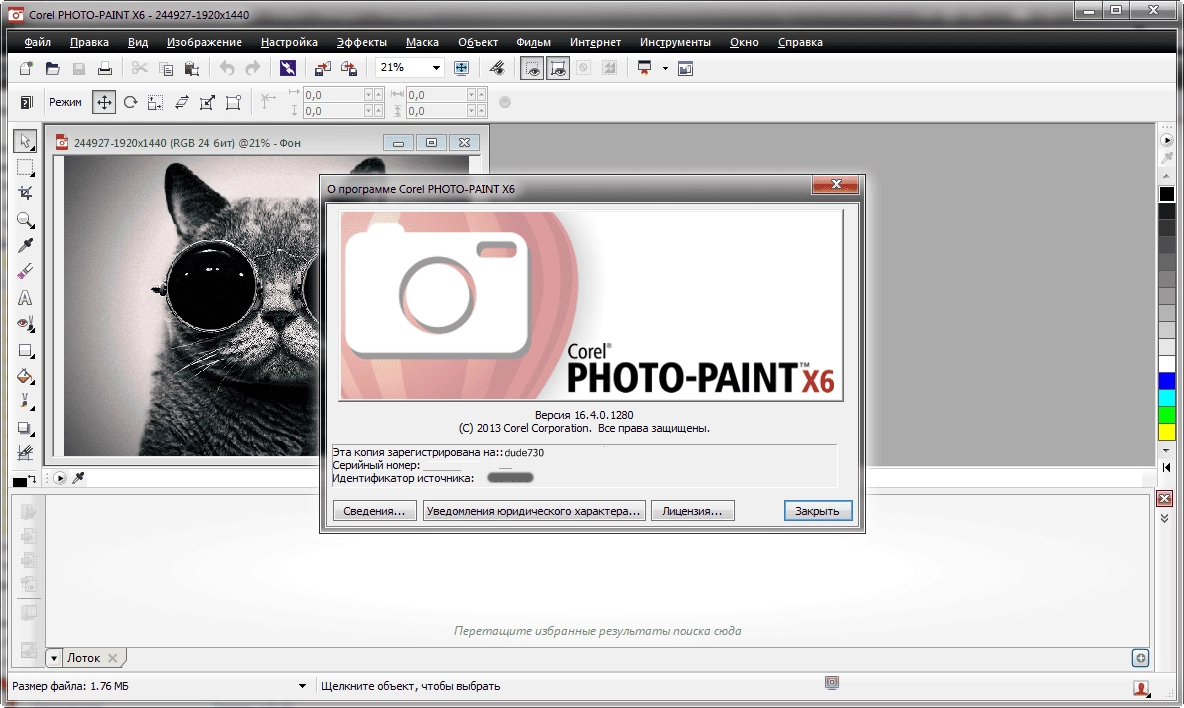This screenshot has height=708, width=1184.
Task: Click the full-screen preview icon next to zoom
Action: click(461, 69)
